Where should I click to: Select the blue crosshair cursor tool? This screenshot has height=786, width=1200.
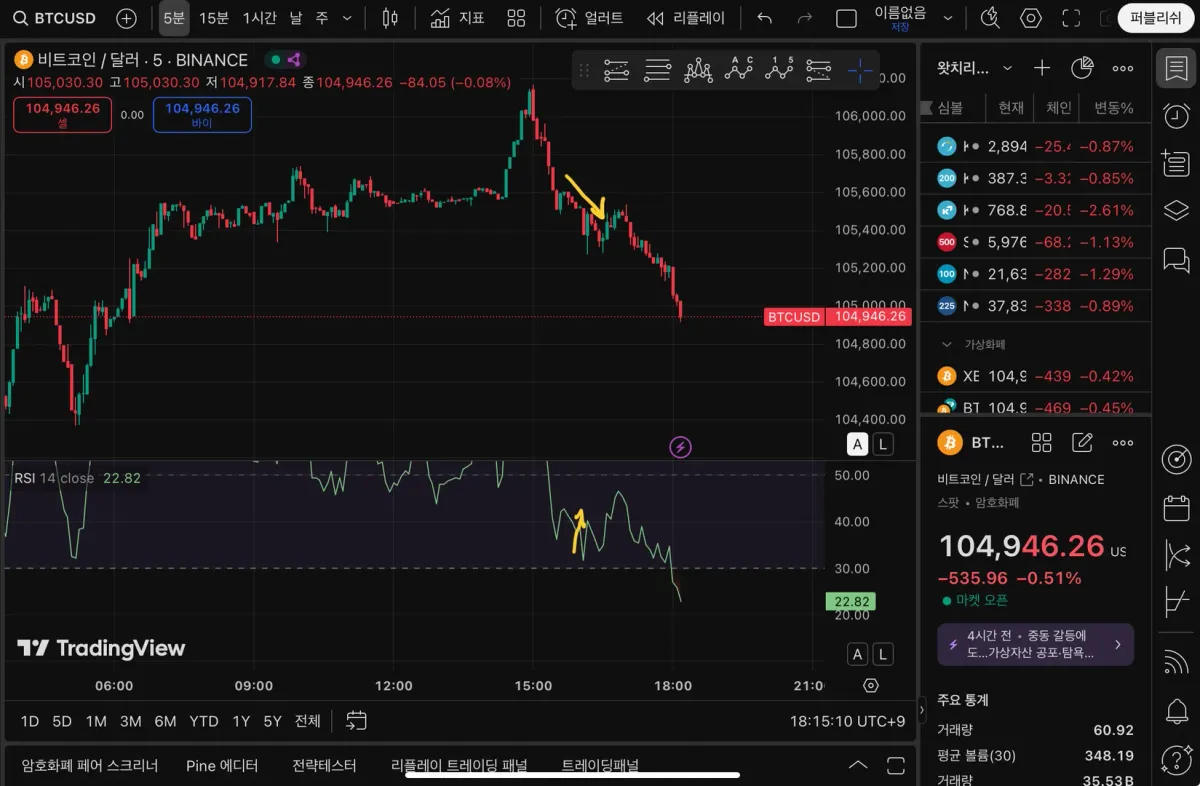tap(860, 71)
